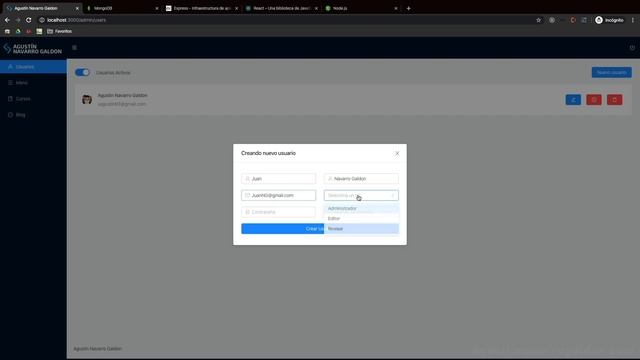Click user name 'Agustín Navarro Galdon' in list
Screen dimensions: 640x360
click(122, 95)
